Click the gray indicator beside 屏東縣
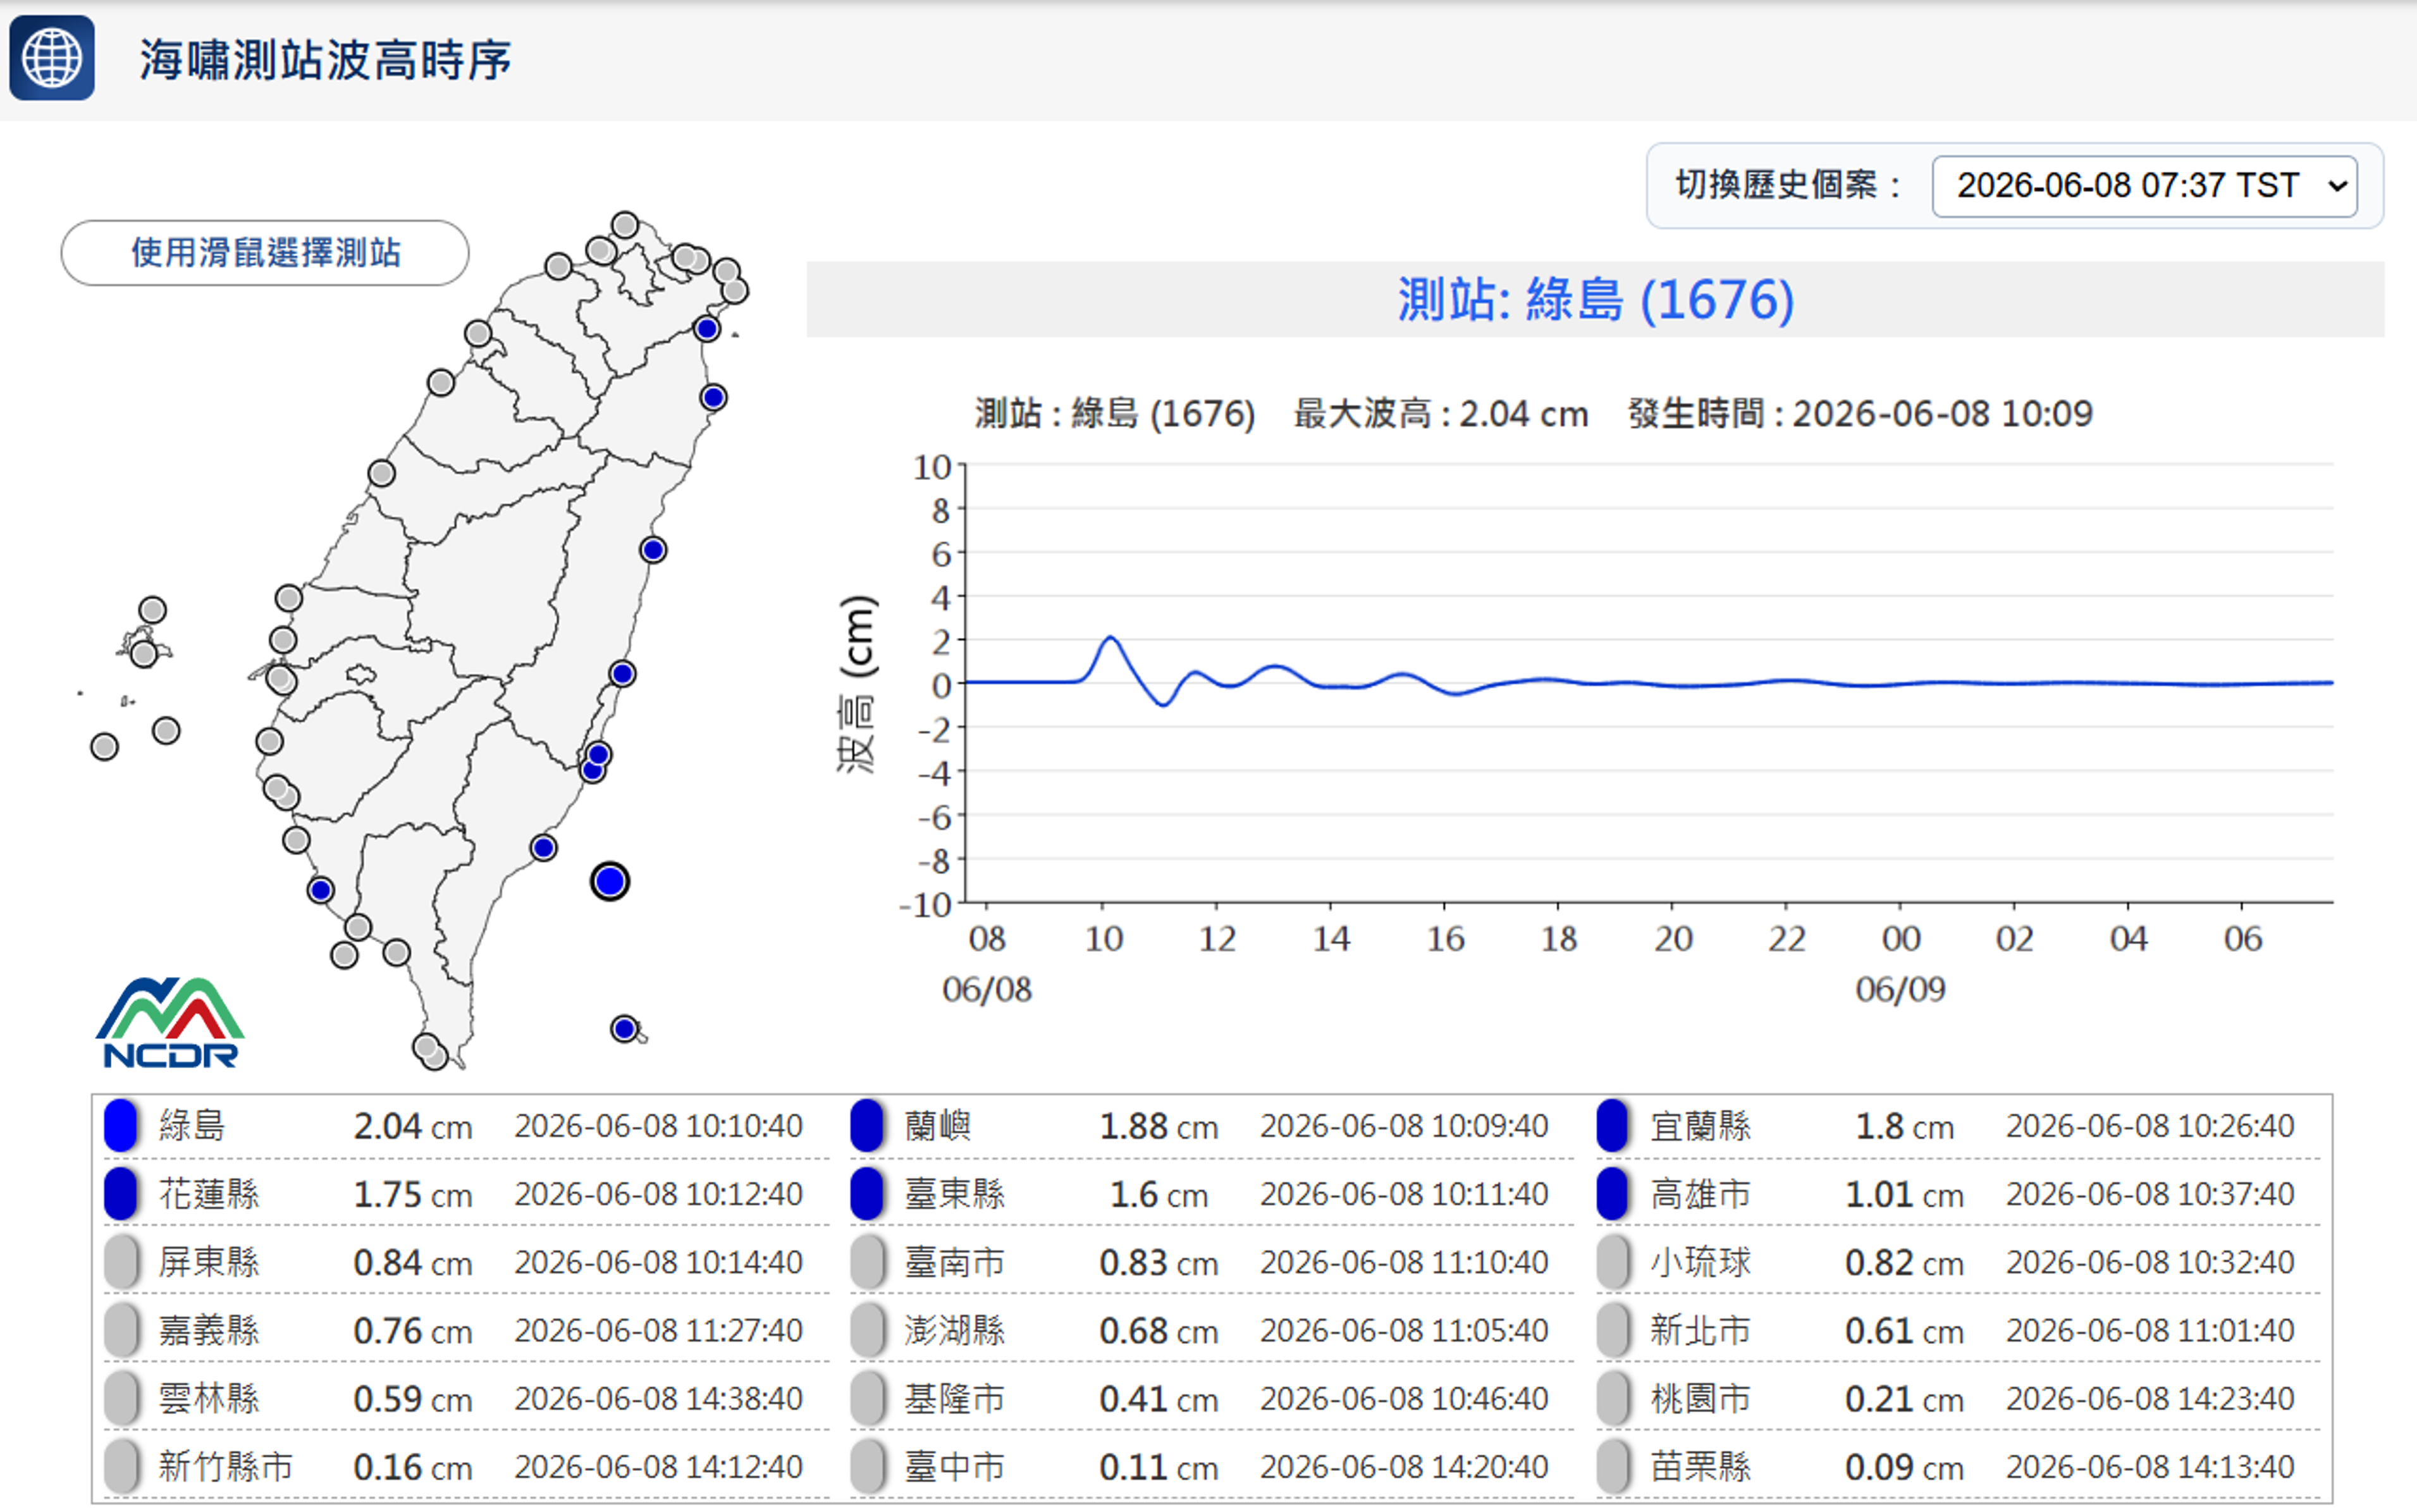The width and height of the screenshot is (2417, 1512). [121, 1262]
